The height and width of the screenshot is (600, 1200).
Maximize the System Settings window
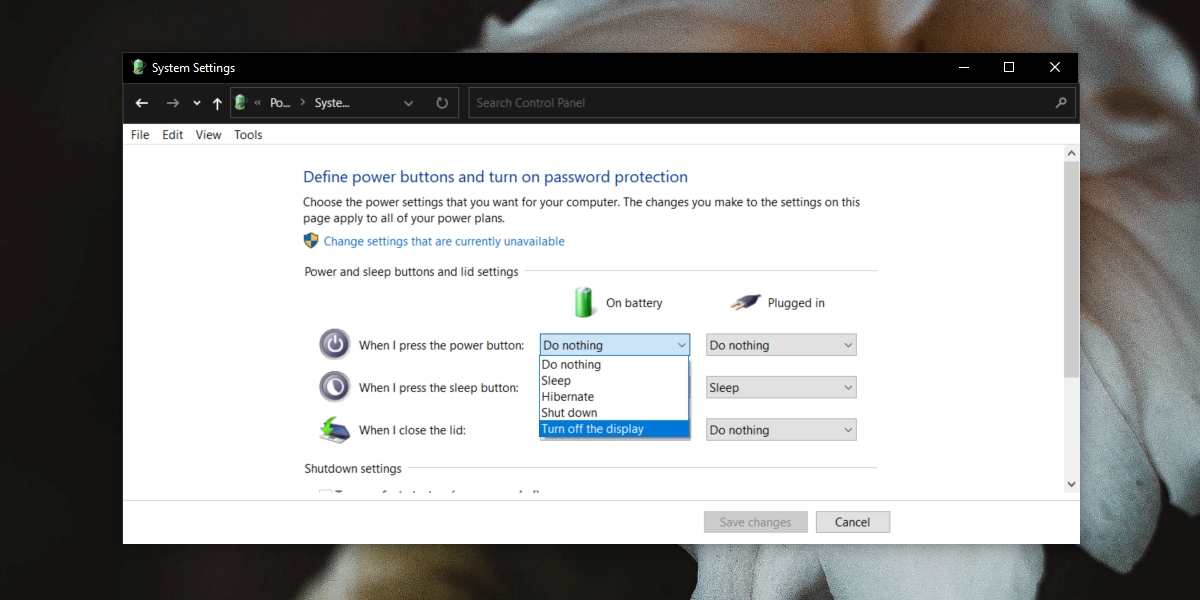[1009, 68]
